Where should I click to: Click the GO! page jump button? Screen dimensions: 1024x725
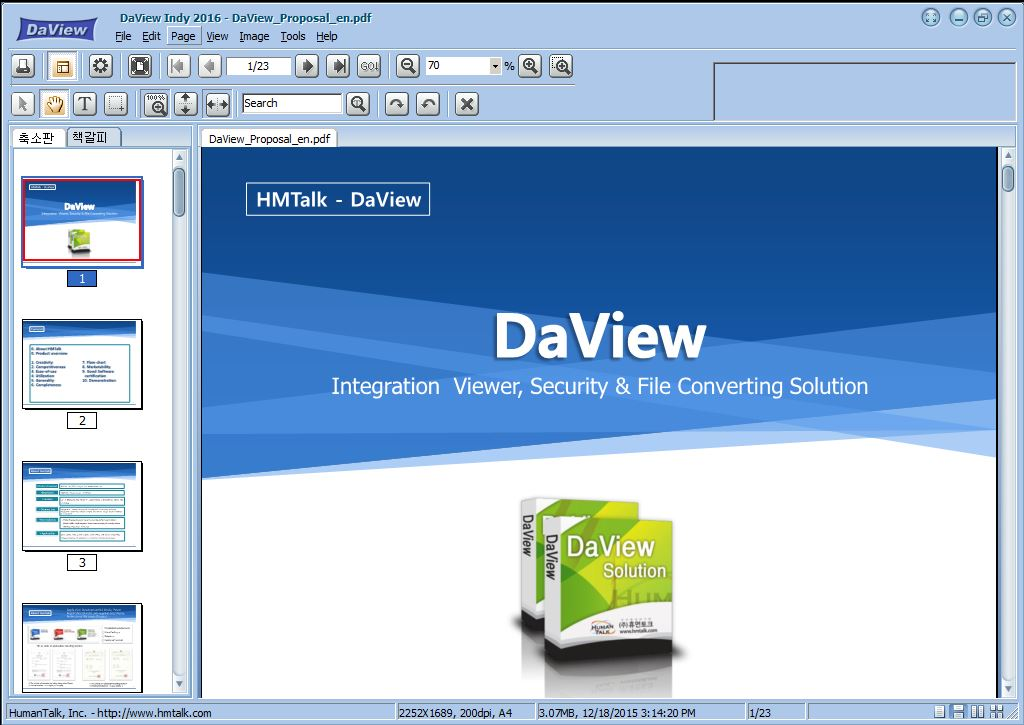point(370,66)
